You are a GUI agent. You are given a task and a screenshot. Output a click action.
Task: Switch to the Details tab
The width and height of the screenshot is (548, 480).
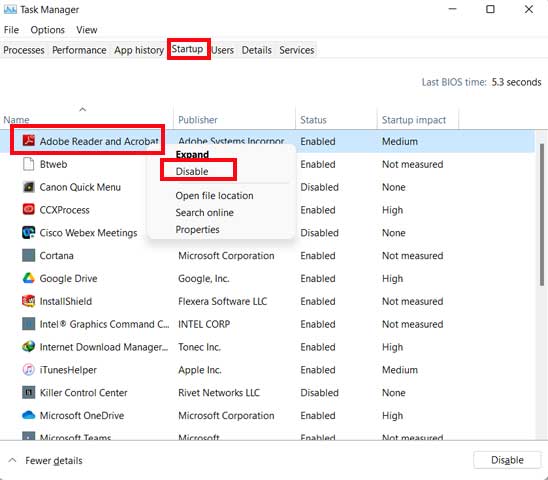[x=257, y=50]
